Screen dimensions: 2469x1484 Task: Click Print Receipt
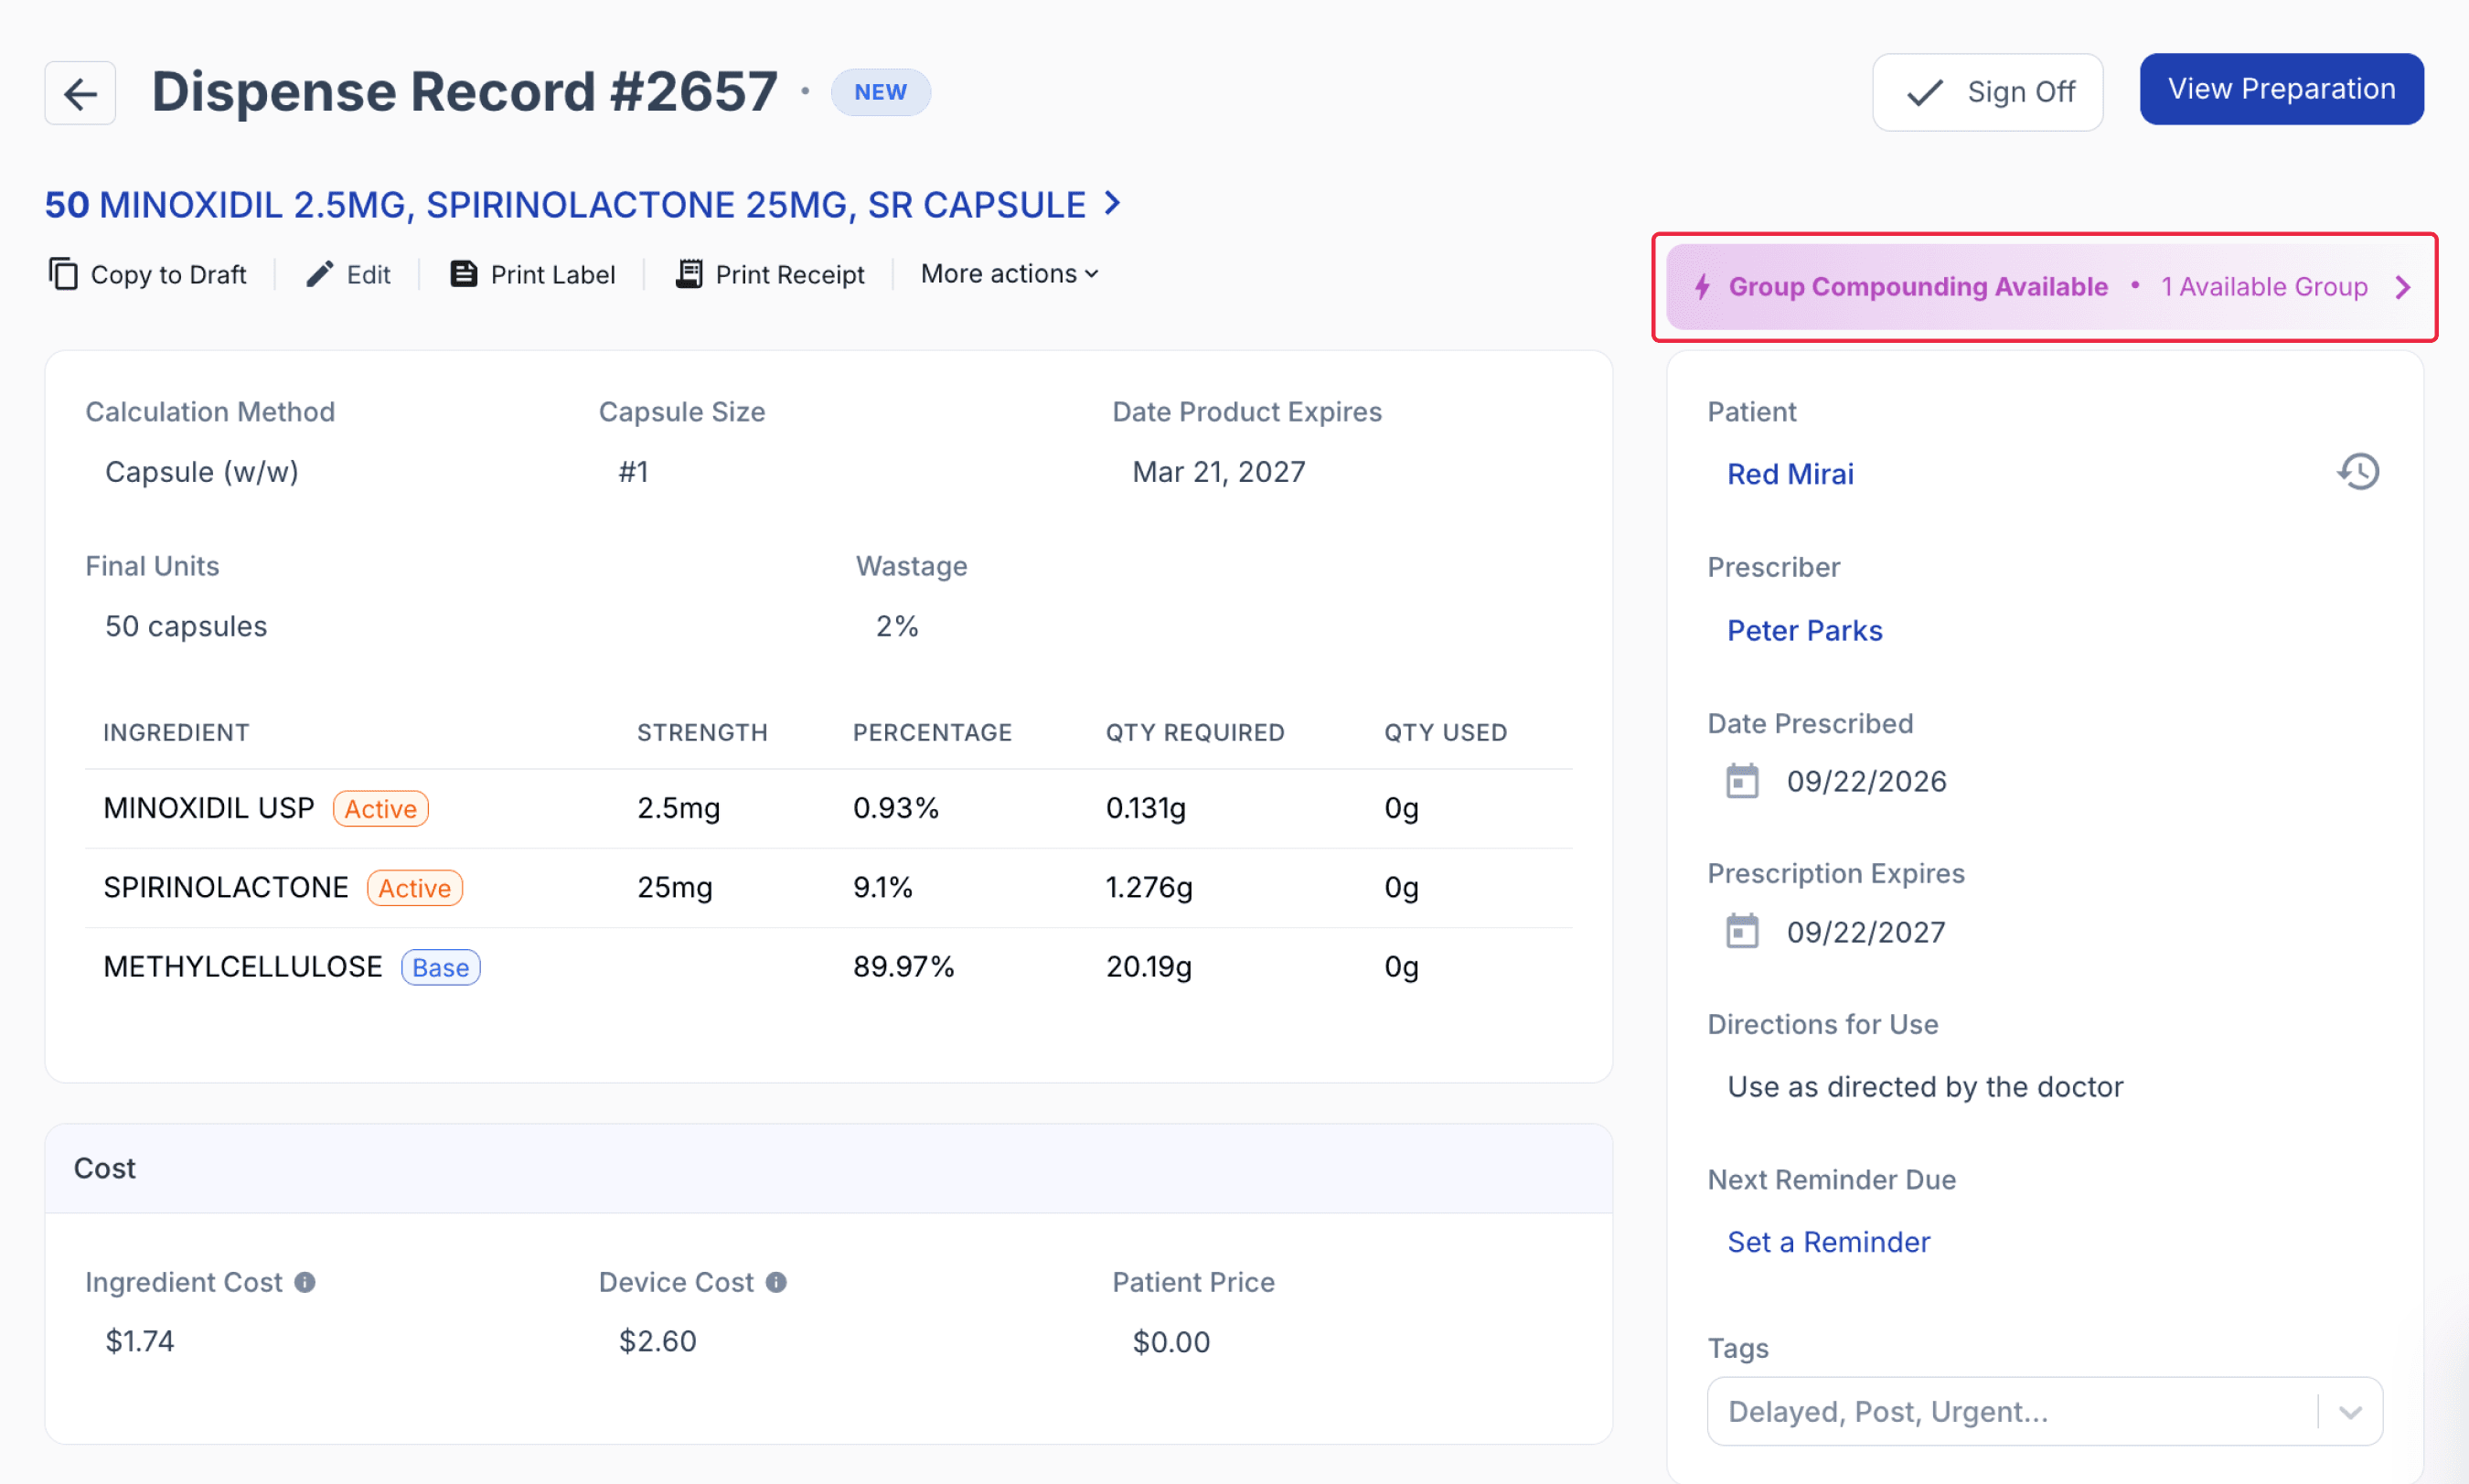770,274
